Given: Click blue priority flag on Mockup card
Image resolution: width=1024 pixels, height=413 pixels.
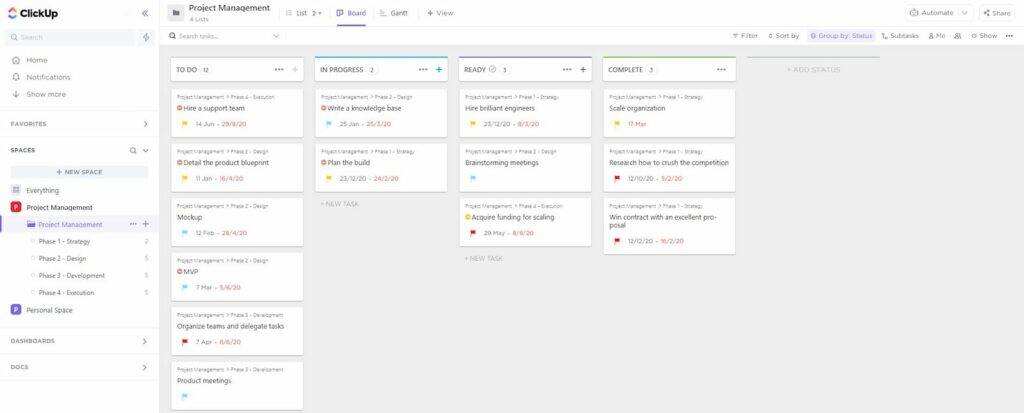Looking at the screenshot, I should click(x=185, y=233).
